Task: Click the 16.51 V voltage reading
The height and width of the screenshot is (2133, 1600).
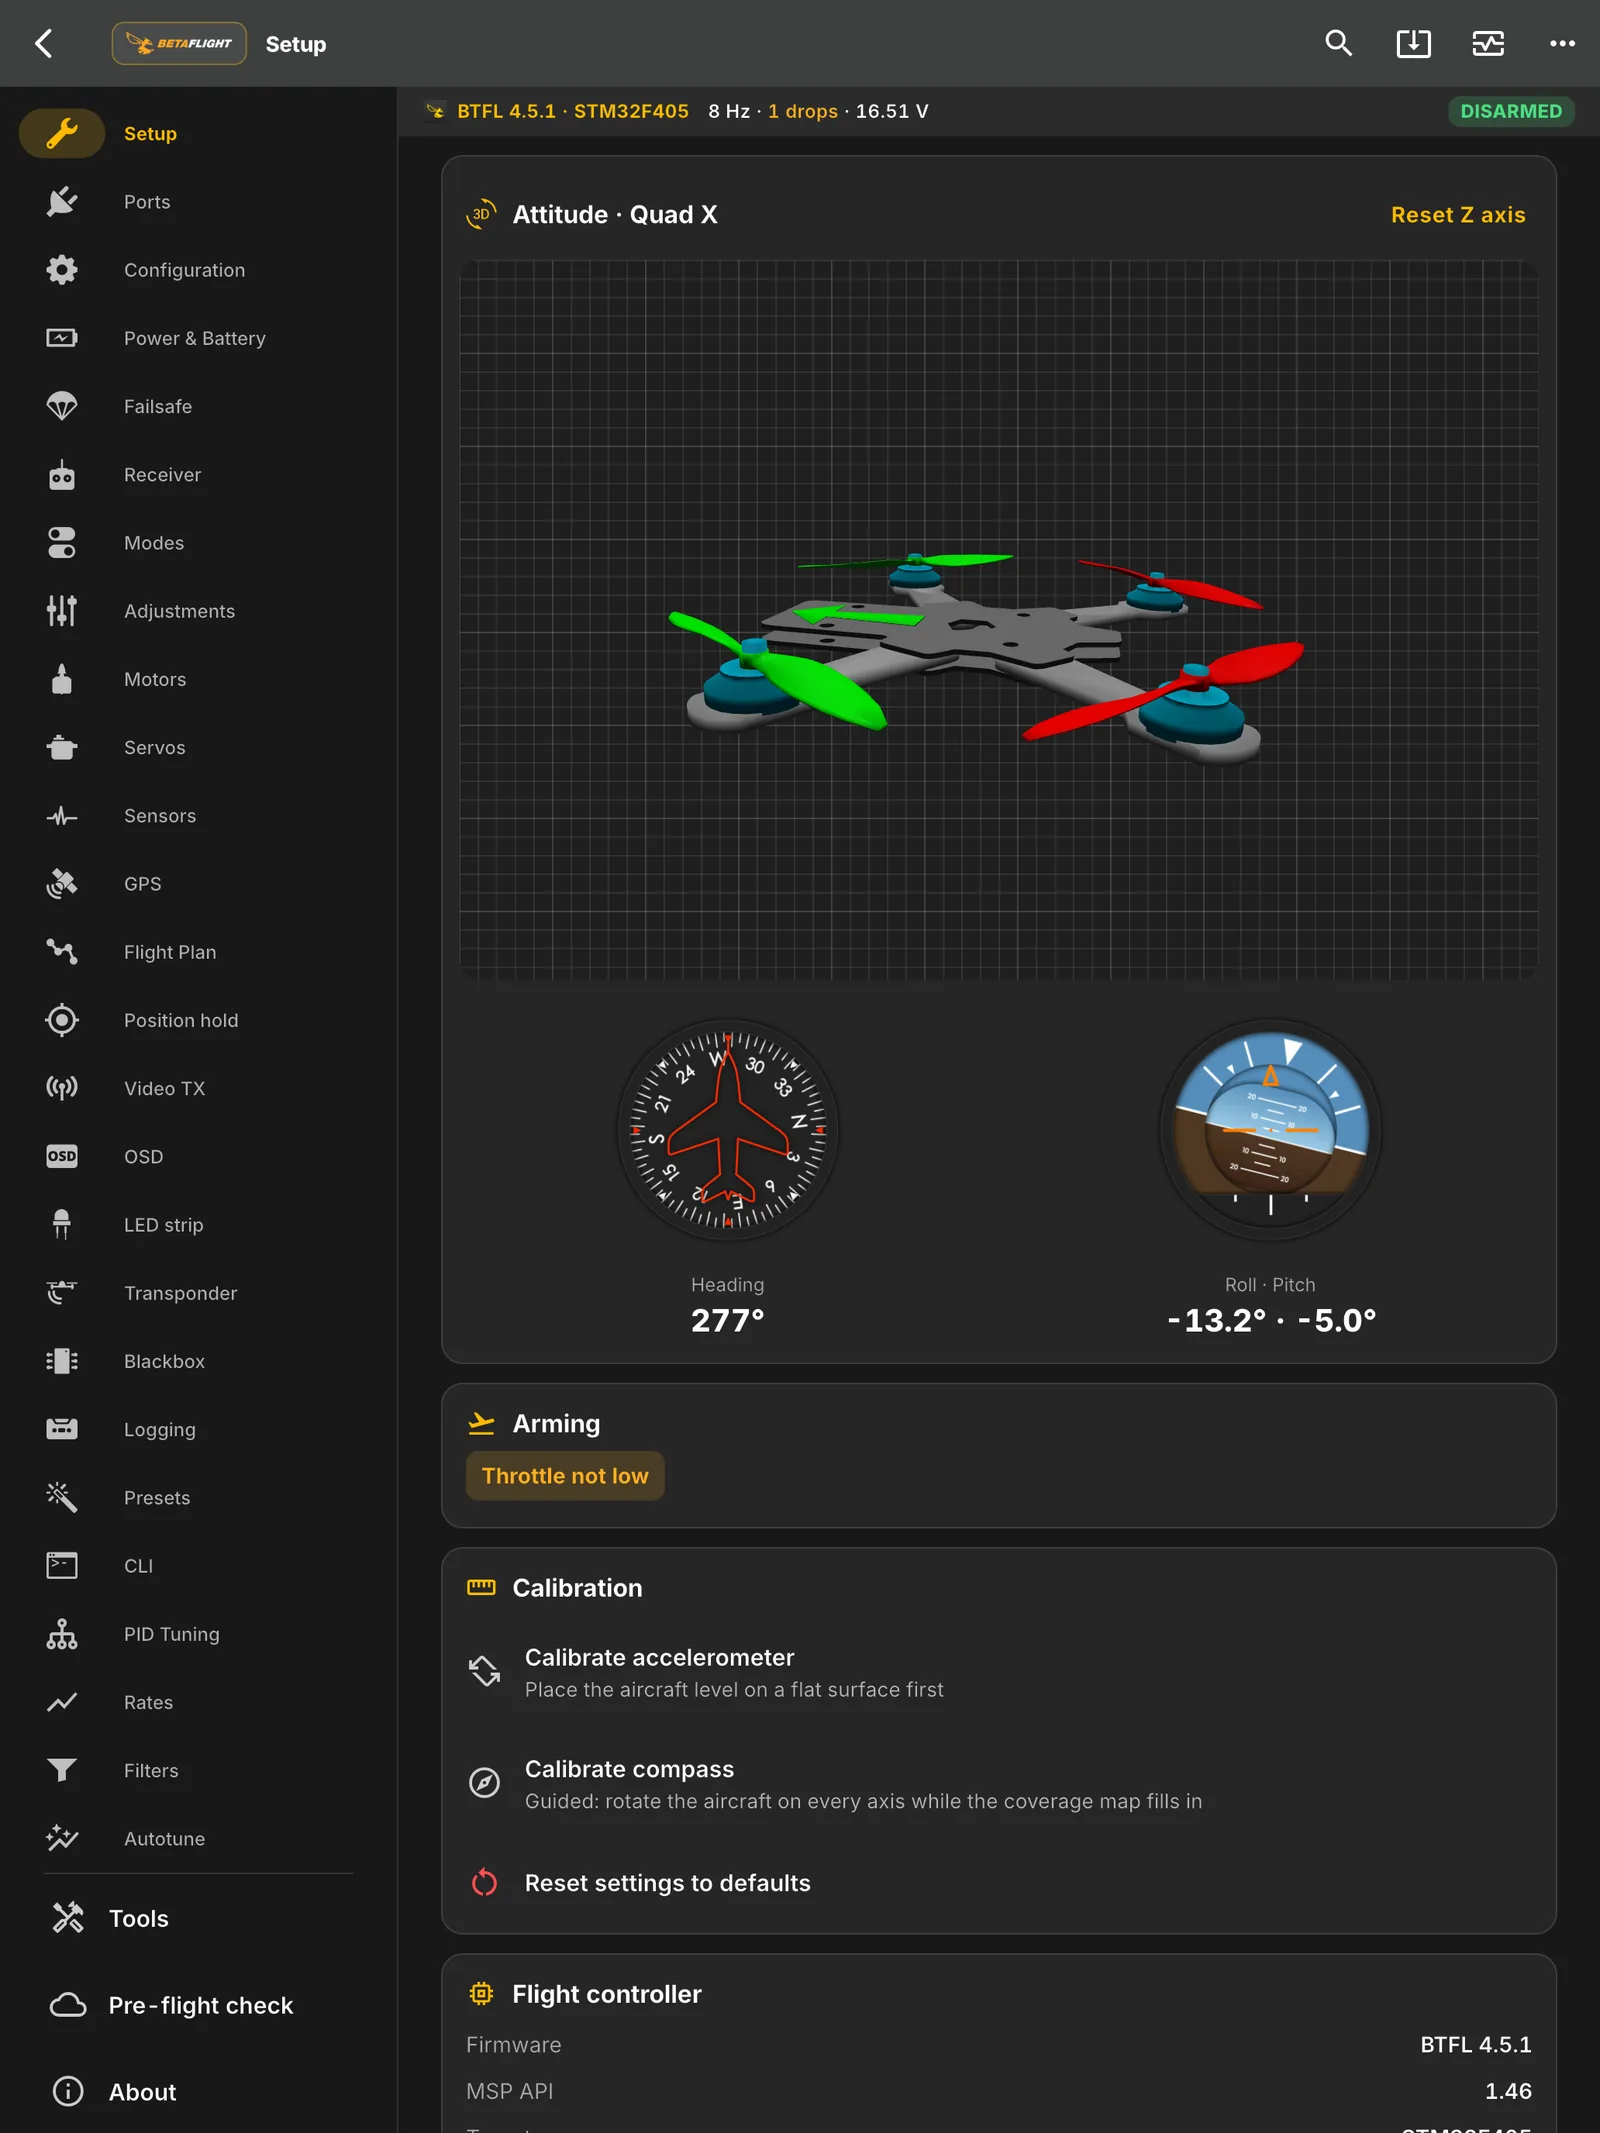Action: (x=892, y=111)
